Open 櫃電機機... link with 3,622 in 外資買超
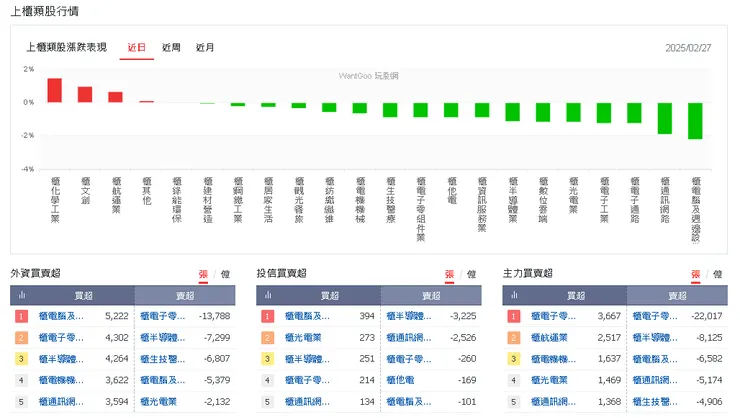Image resolution: width=740 pixels, height=418 pixels. pos(61,380)
